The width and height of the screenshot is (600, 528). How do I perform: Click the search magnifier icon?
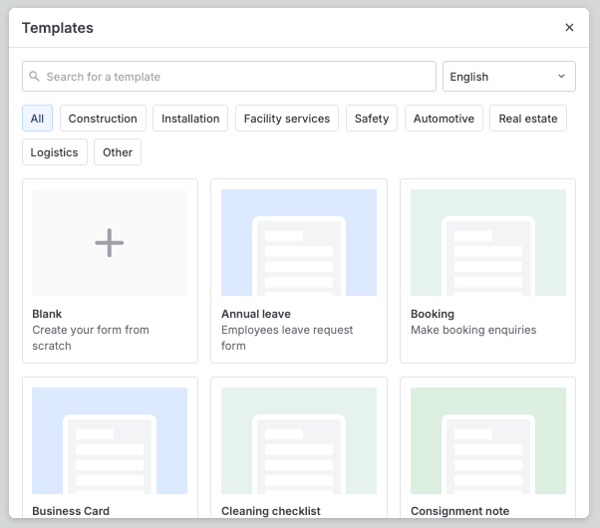pos(34,76)
